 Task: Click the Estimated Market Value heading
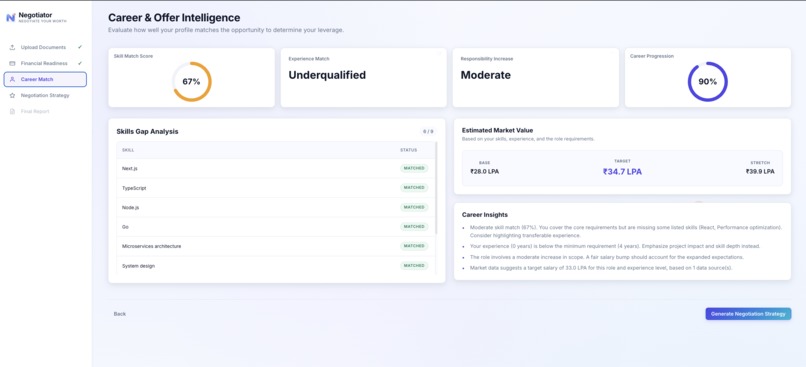click(498, 131)
